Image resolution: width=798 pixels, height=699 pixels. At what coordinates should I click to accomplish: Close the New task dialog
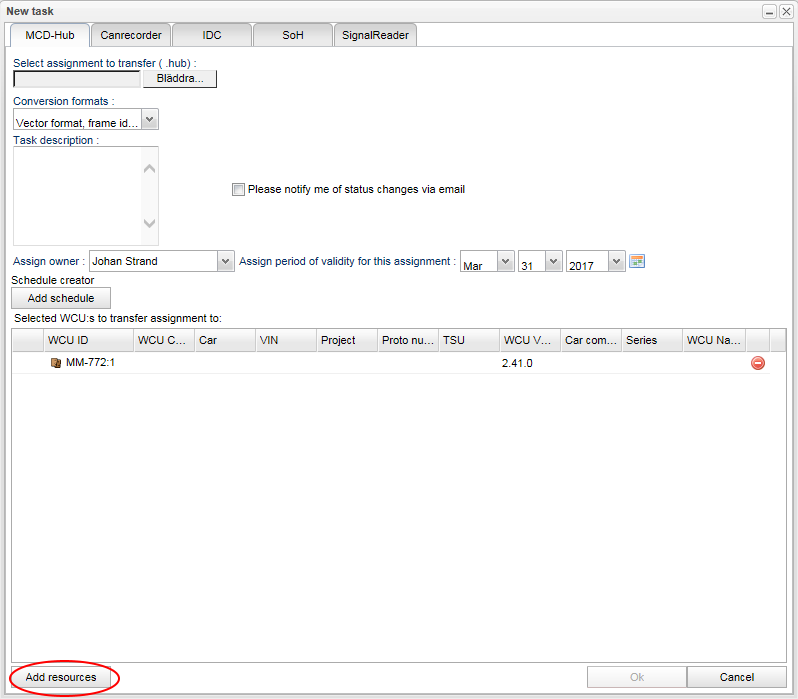pos(786,11)
